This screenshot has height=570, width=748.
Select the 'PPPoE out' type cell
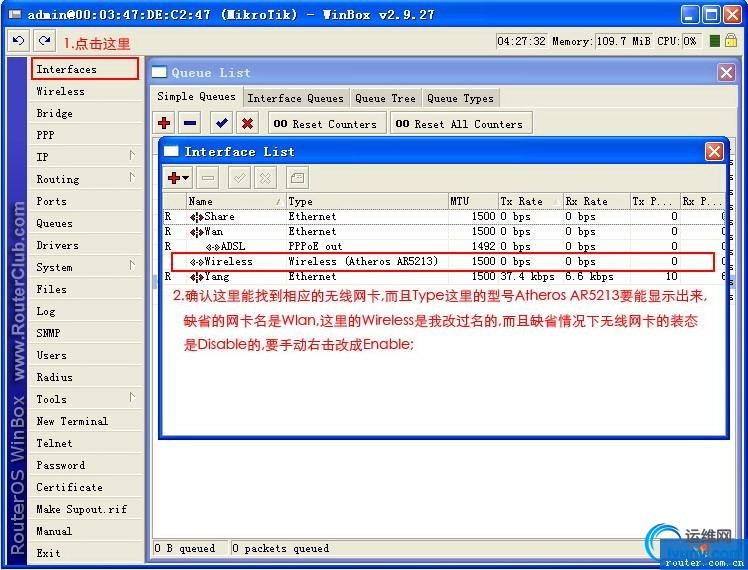click(x=315, y=247)
